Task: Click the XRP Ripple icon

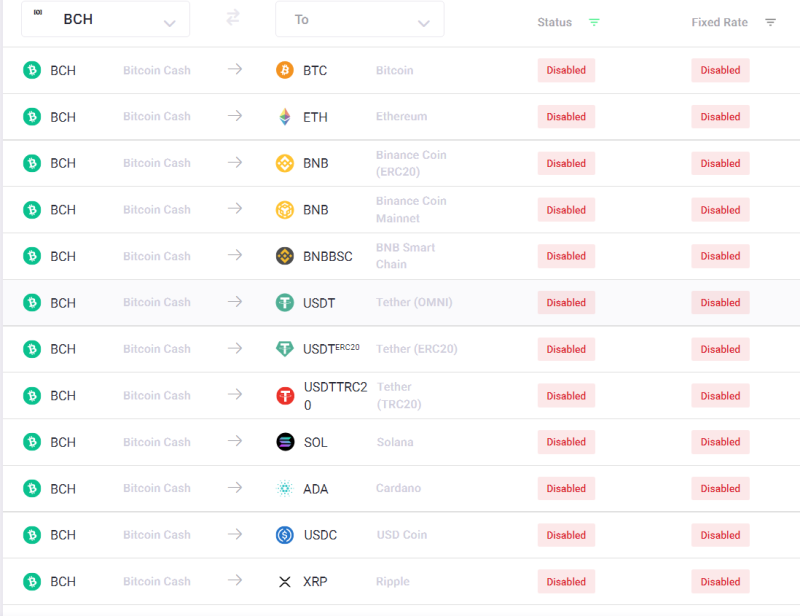Action: [285, 582]
